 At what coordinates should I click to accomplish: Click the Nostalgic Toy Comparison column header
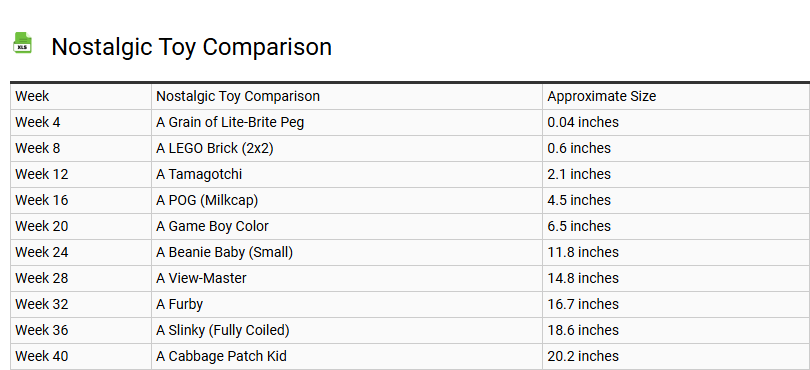click(x=347, y=97)
